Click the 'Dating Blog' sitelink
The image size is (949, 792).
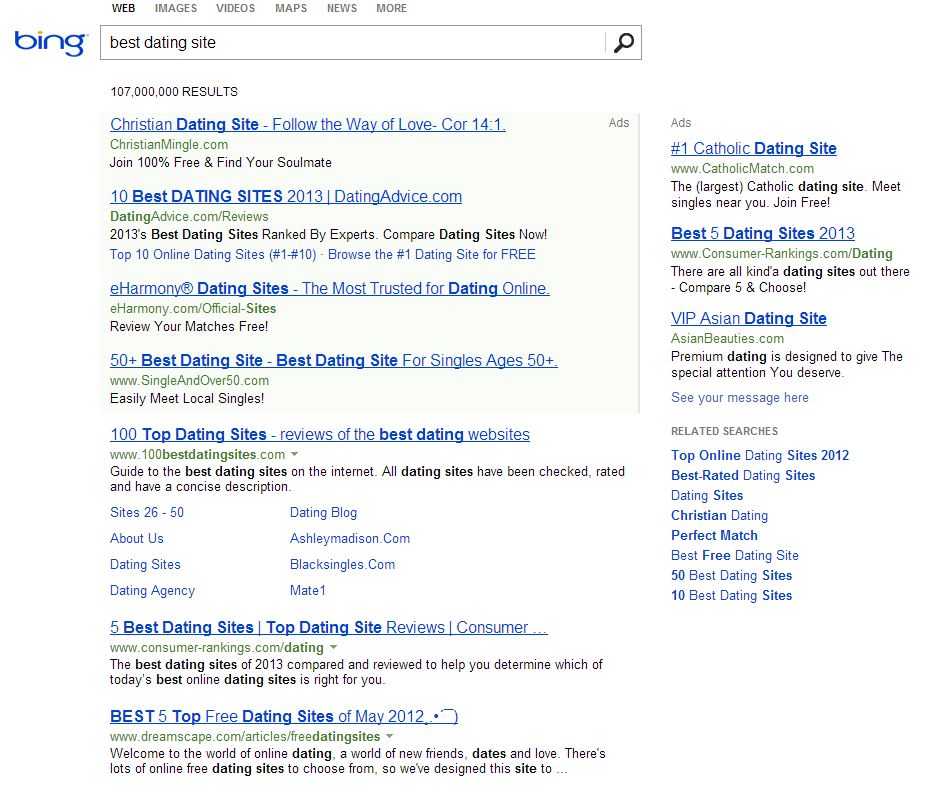coord(323,512)
